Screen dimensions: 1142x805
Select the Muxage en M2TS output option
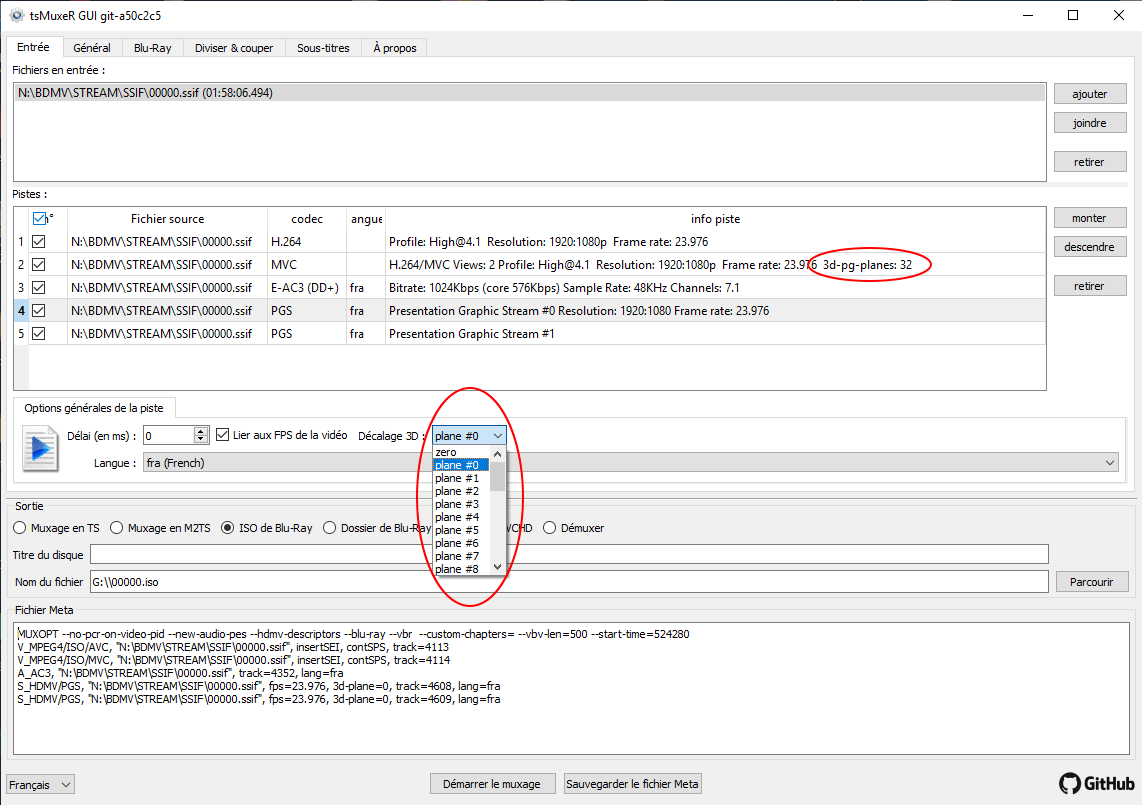click(117, 528)
